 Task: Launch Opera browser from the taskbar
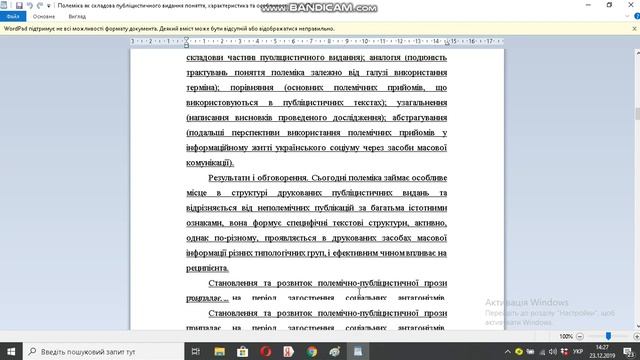(266, 351)
